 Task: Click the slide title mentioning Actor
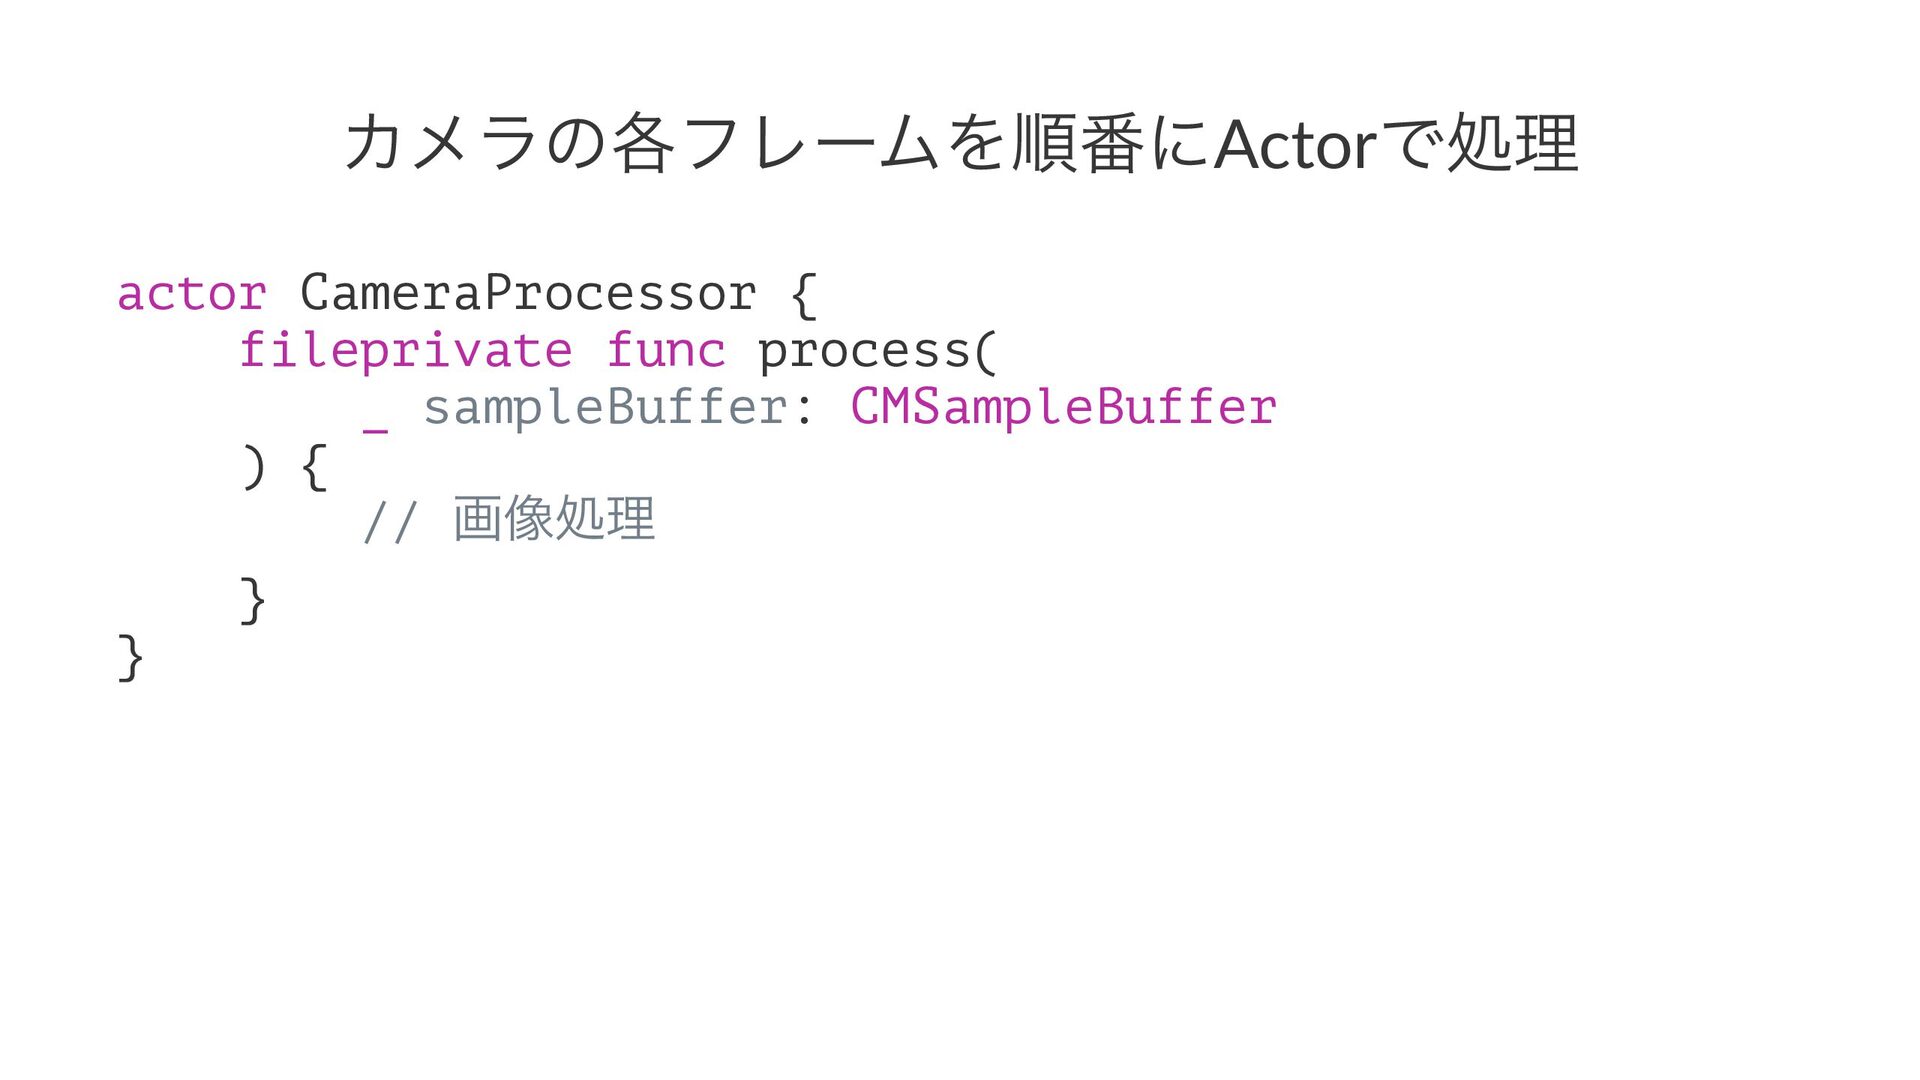[960, 144]
